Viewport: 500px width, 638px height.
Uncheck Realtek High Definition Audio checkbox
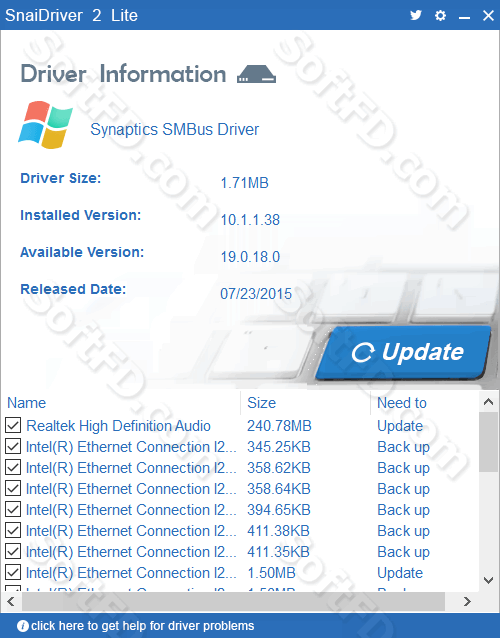pyautogui.click(x=13, y=426)
